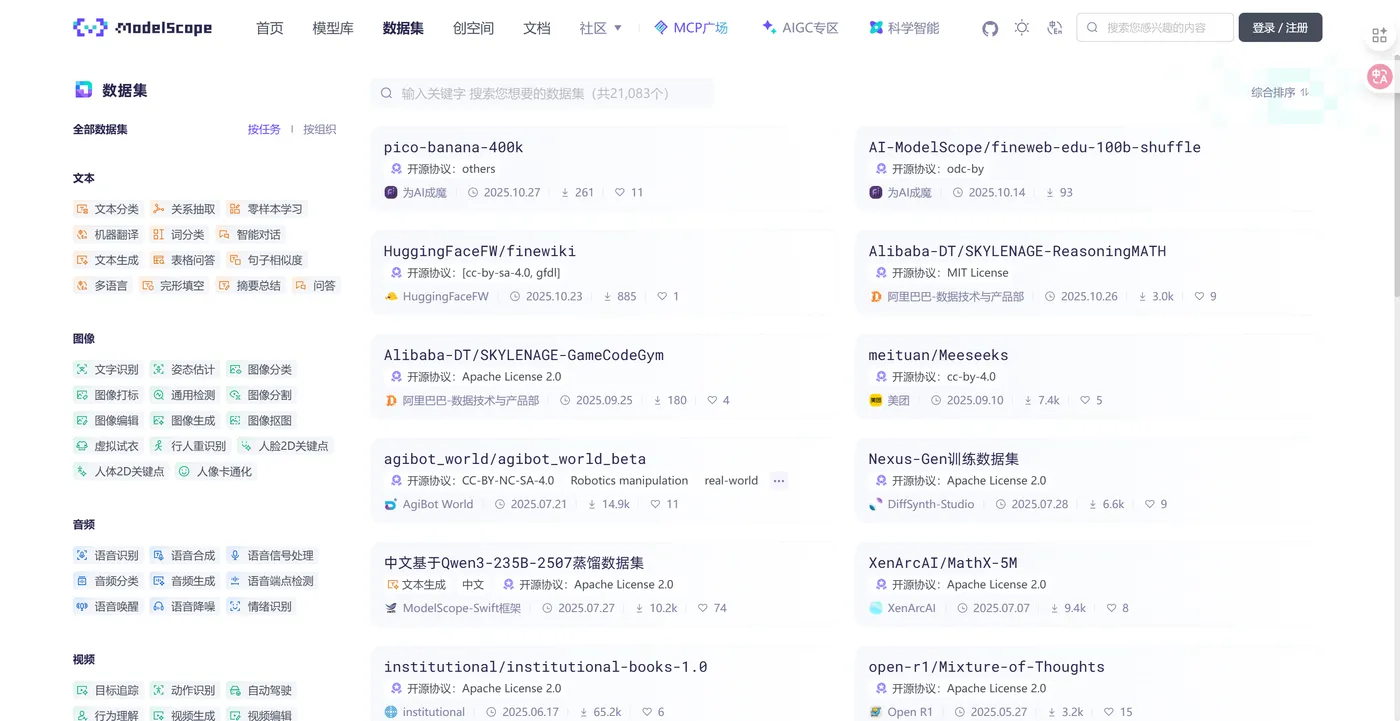The height and width of the screenshot is (721, 1400).
Task: Expand the hidden tags on agibot_world_beta card
Action: tap(779, 480)
